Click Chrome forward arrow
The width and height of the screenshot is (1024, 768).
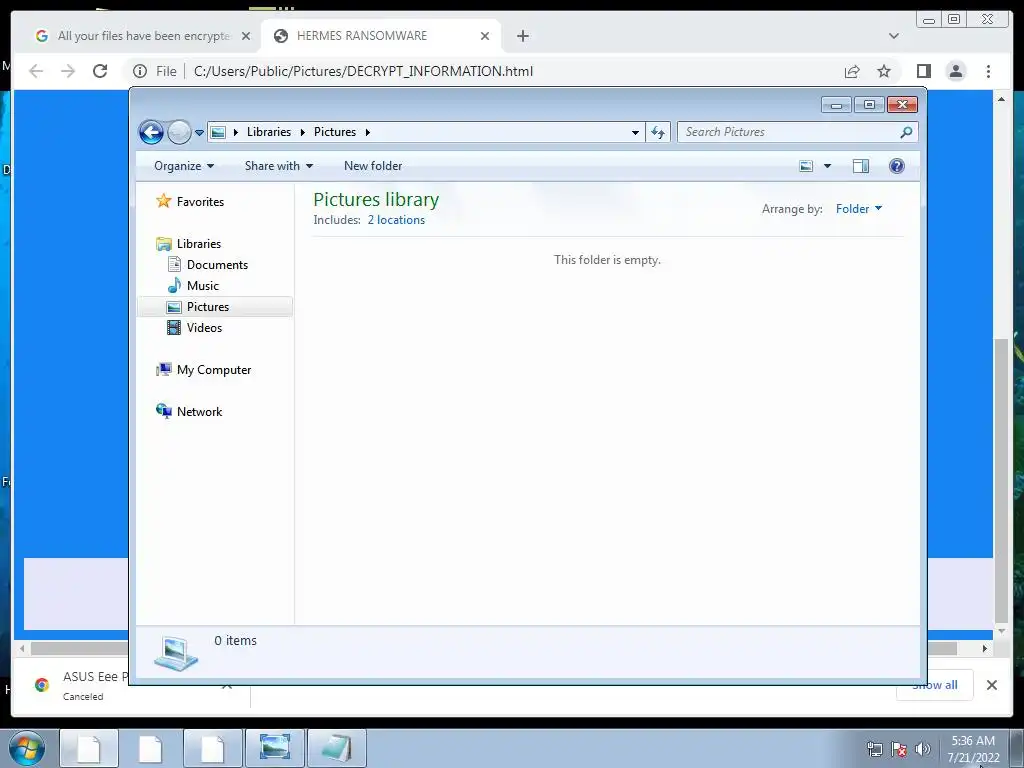[x=68, y=71]
